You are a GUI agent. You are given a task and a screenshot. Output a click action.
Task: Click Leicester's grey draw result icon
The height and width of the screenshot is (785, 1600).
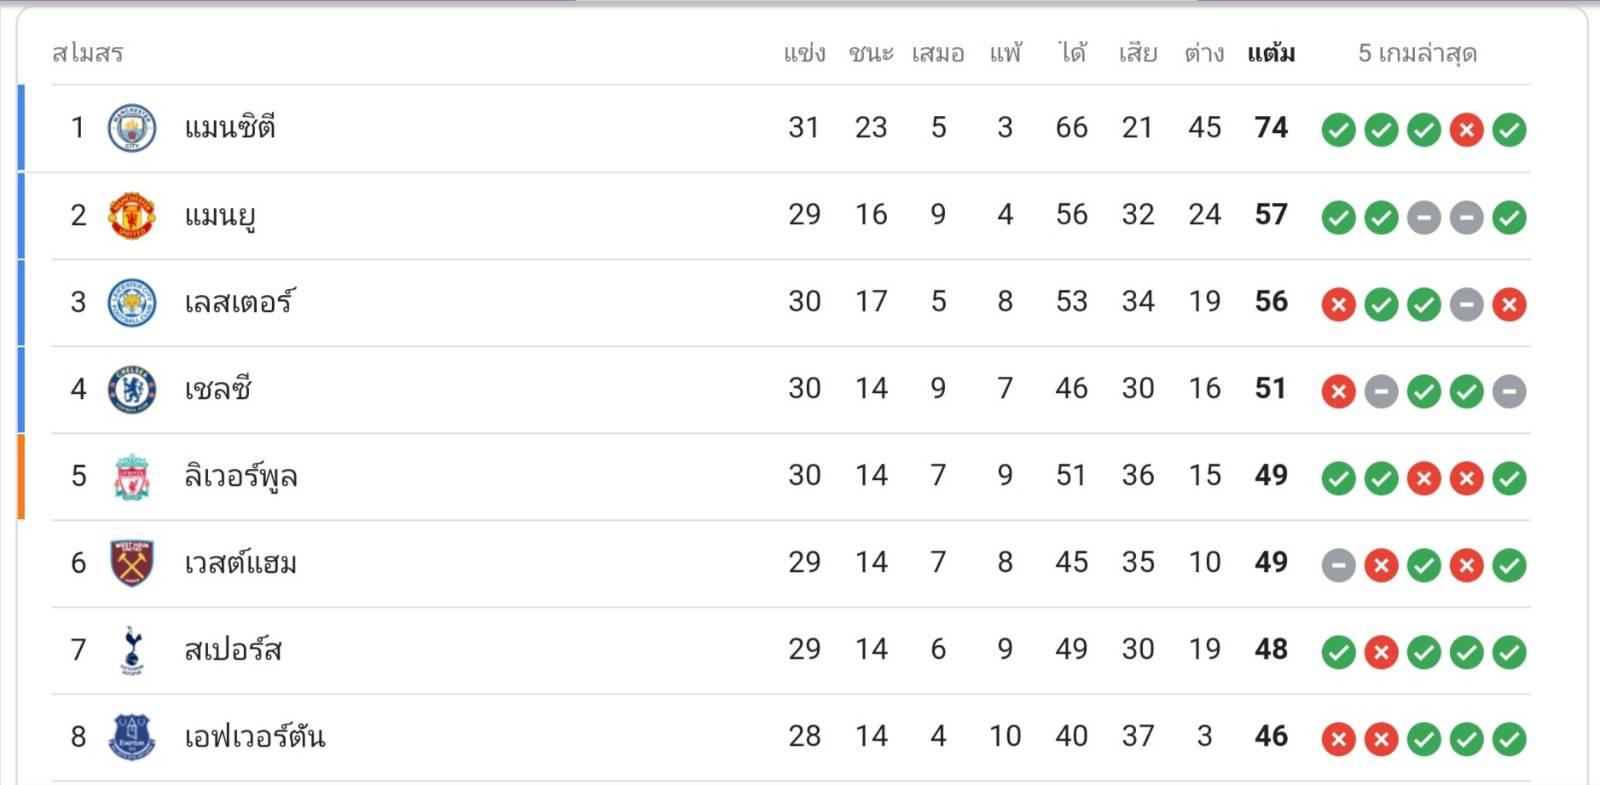coord(1467,304)
